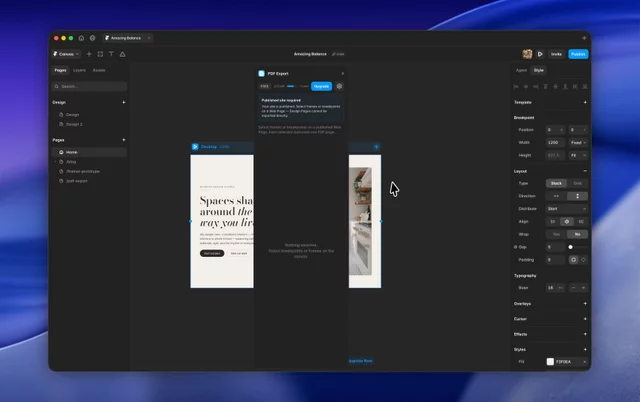Switch to the Agent tab
Screen dimensions: 640x402
pos(521,70)
